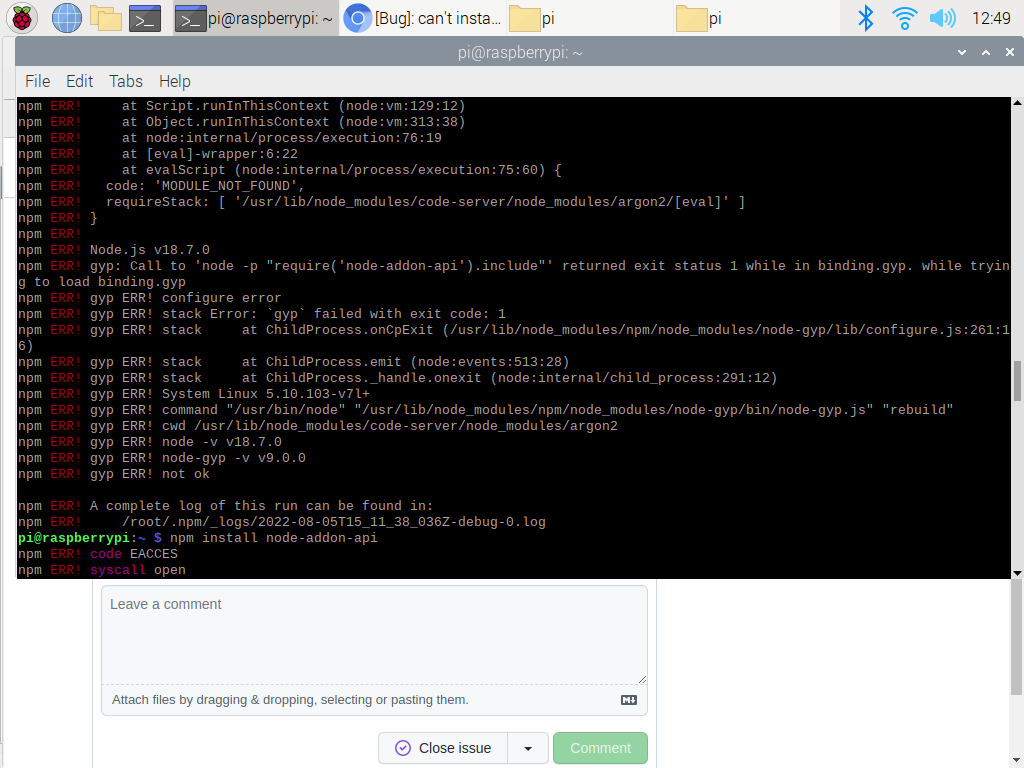Click the Close issue button
The height and width of the screenshot is (768, 1024).
point(443,748)
